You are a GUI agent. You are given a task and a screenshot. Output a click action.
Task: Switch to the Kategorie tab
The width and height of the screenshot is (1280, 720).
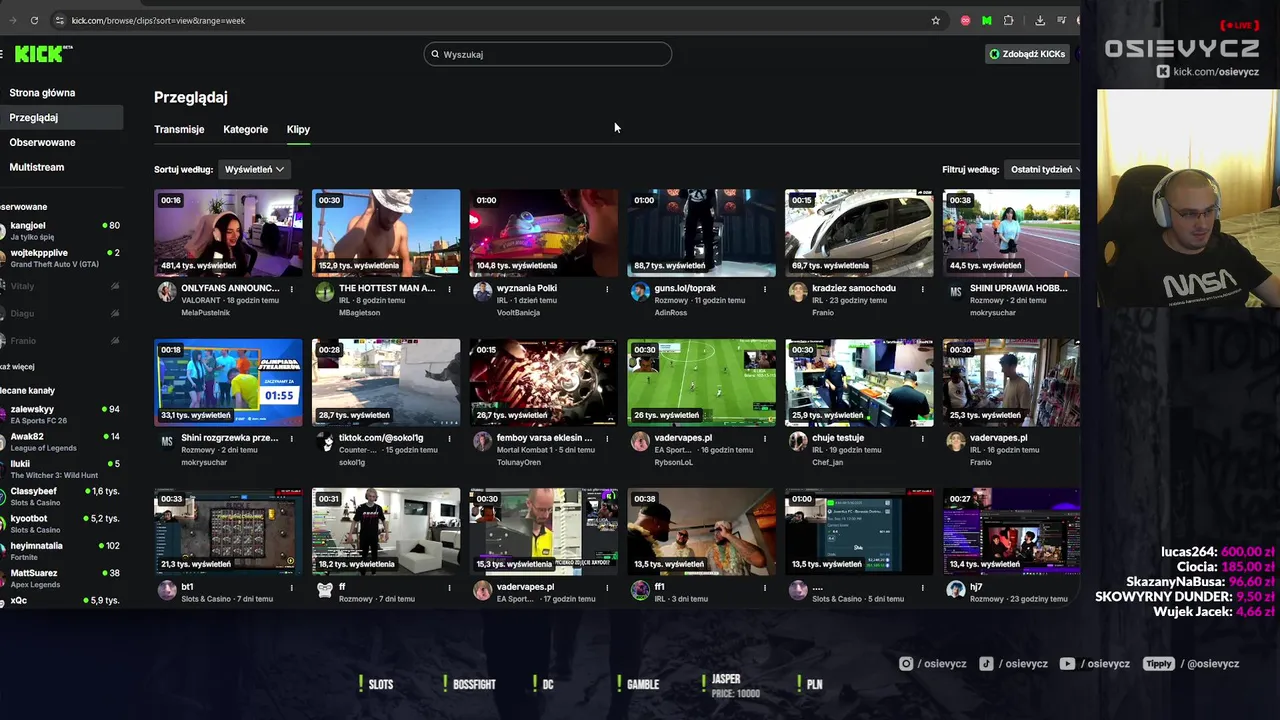point(245,129)
